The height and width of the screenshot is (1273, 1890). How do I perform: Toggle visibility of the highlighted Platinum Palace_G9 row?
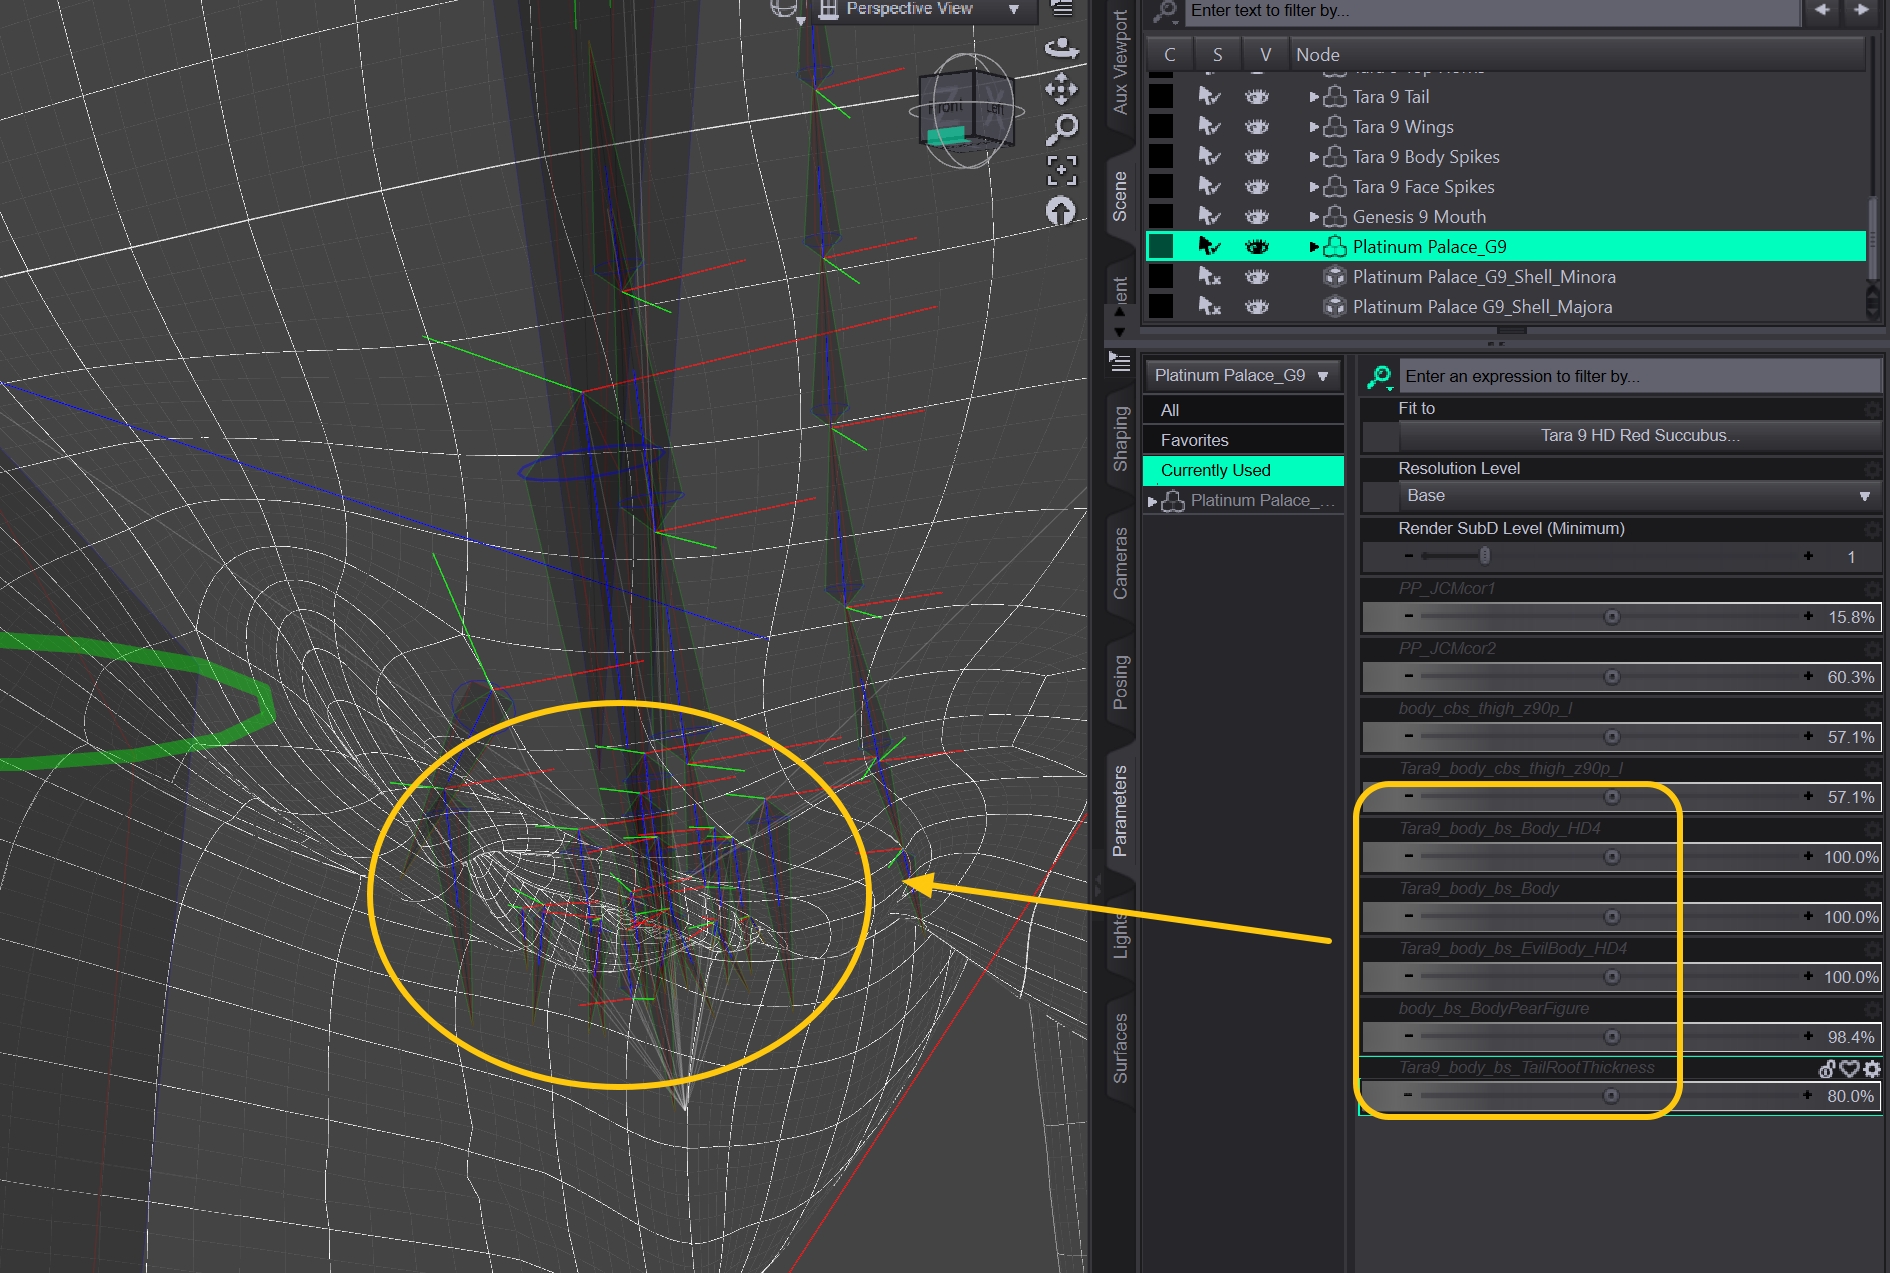pos(1257,247)
